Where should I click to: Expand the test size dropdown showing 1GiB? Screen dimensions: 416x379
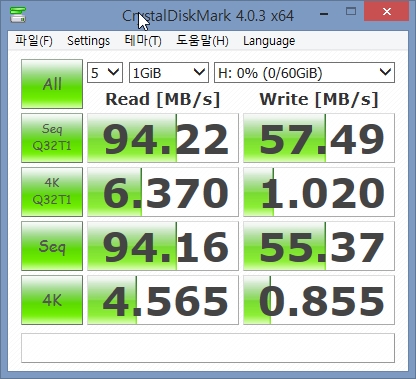point(169,72)
